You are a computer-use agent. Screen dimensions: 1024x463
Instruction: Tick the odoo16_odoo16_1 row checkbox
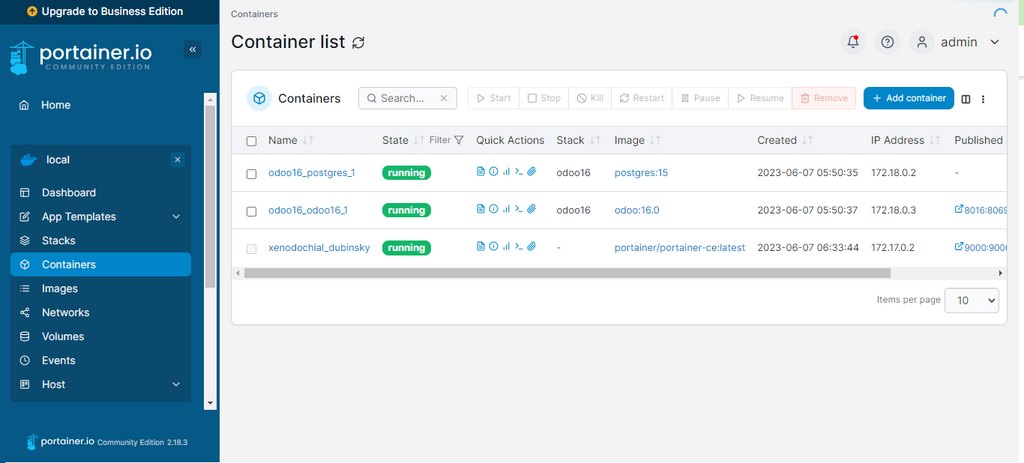pyautogui.click(x=252, y=211)
